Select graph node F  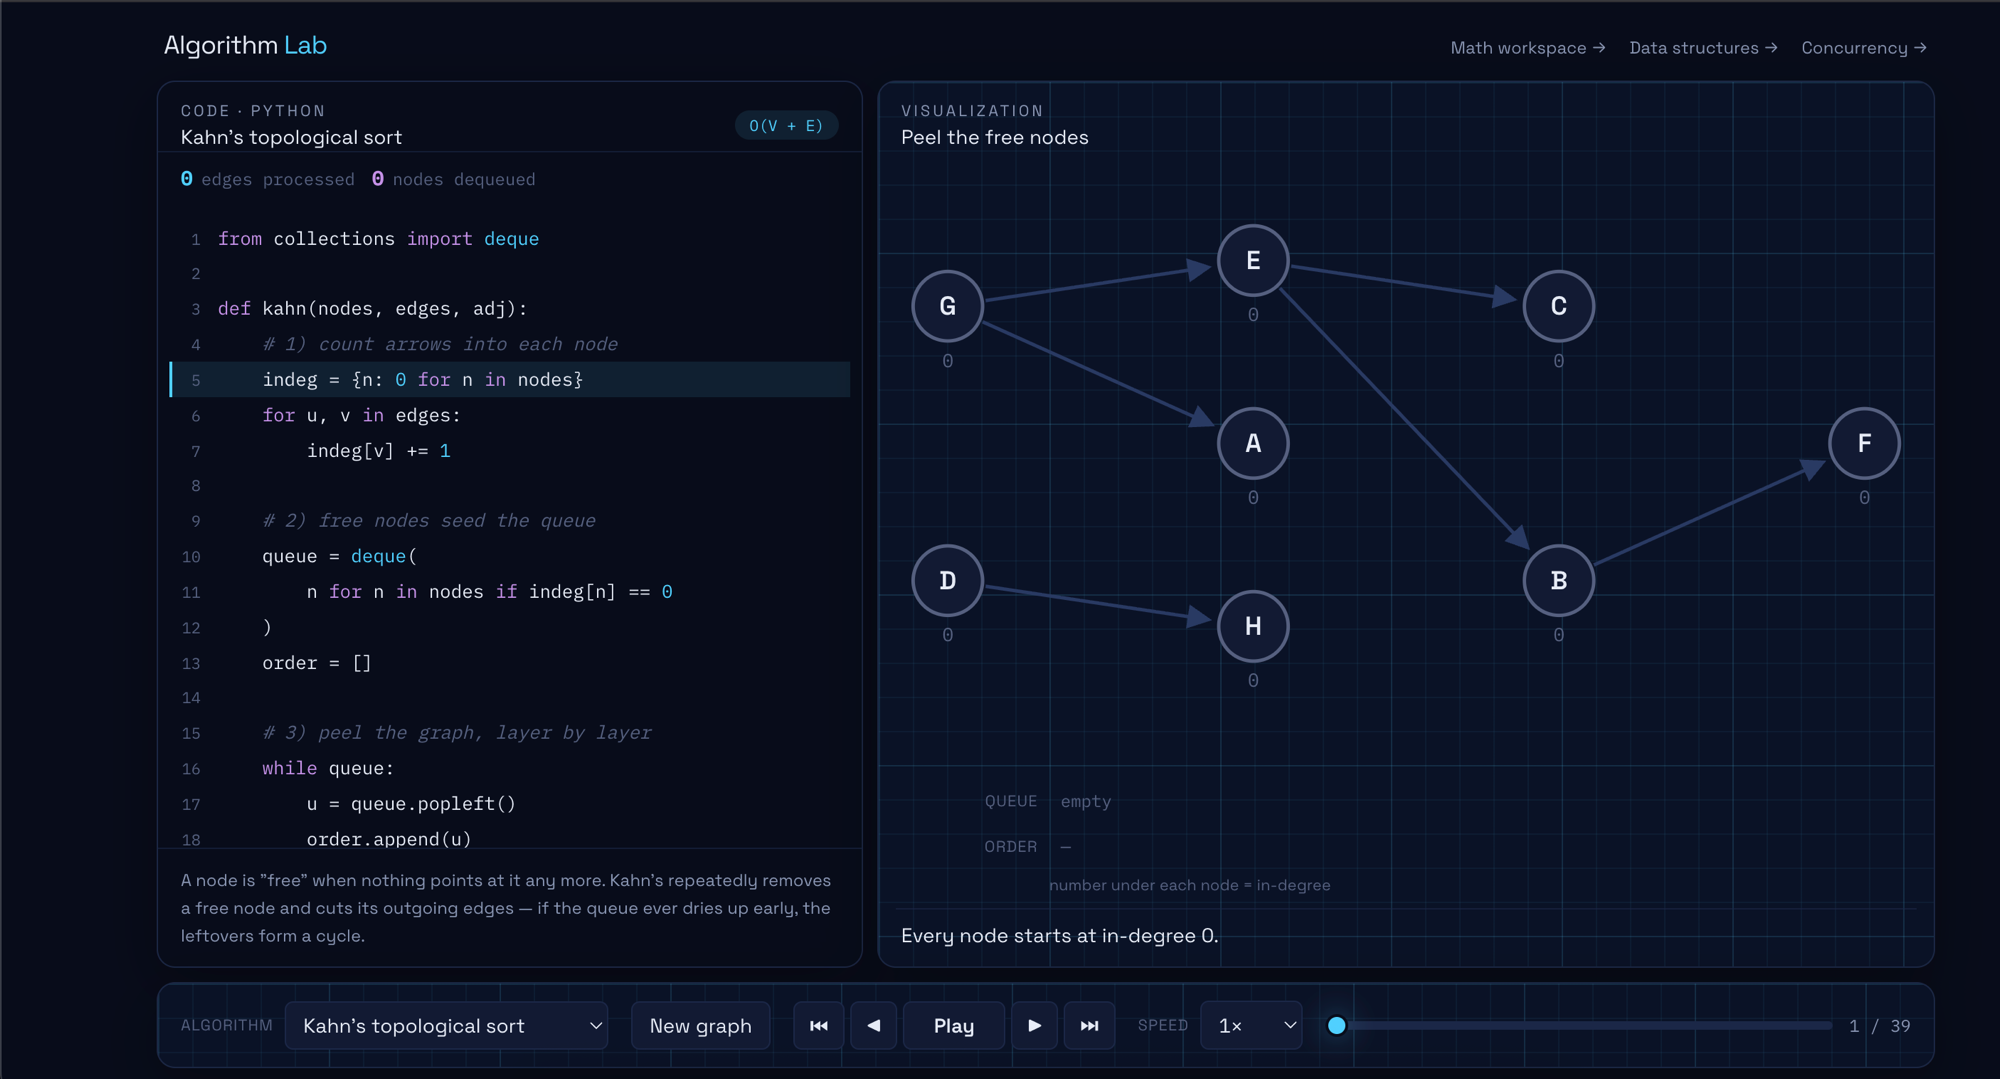click(1864, 443)
